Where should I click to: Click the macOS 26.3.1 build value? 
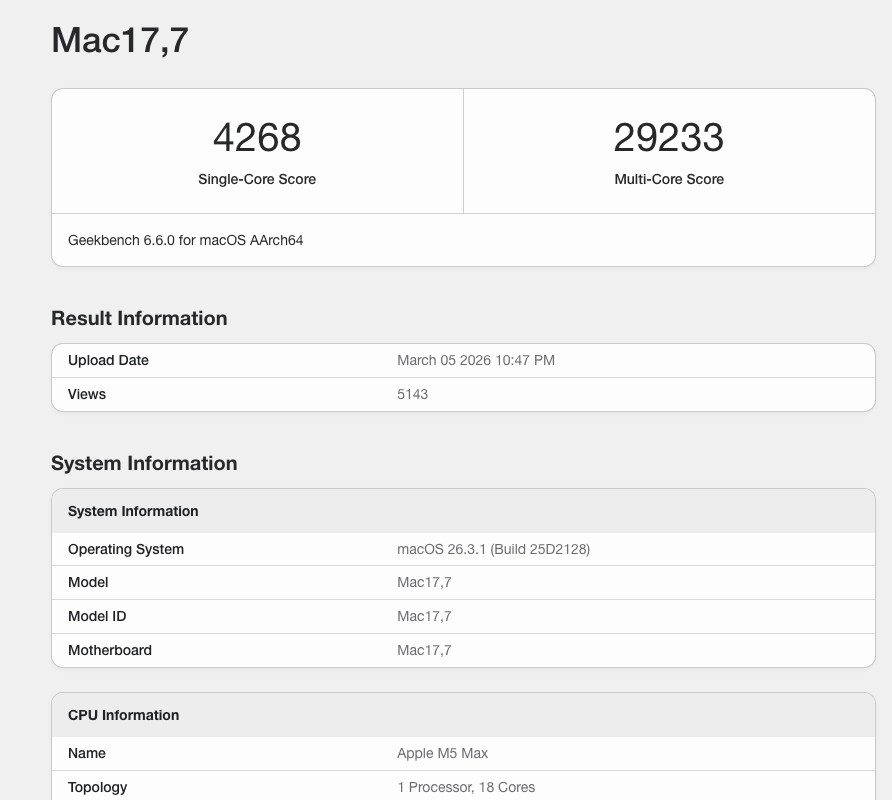(x=493, y=549)
